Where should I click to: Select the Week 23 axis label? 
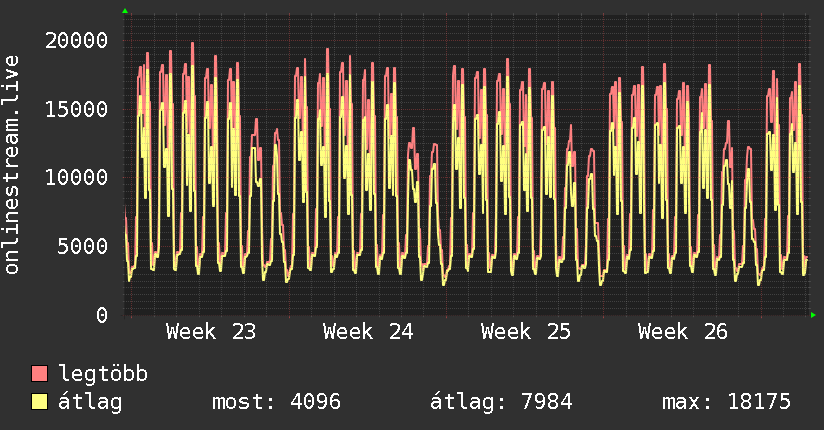point(211,332)
